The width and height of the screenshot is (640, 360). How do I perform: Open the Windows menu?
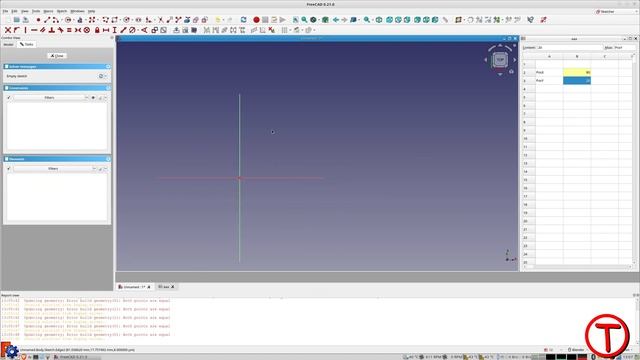point(77,11)
